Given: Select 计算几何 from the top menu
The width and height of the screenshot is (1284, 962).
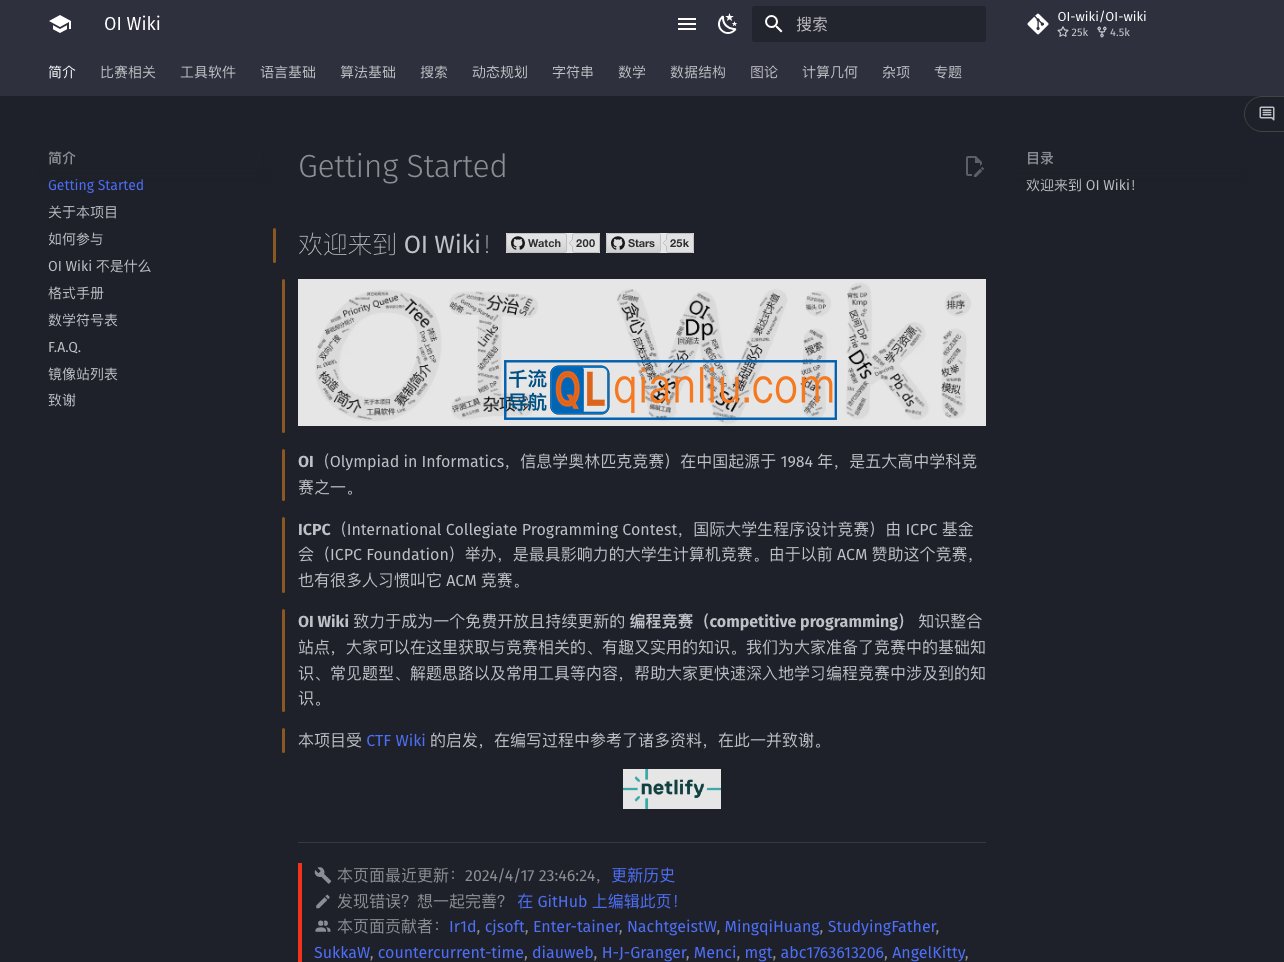Looking at the screenshot, I should click(x=830, y=72).
